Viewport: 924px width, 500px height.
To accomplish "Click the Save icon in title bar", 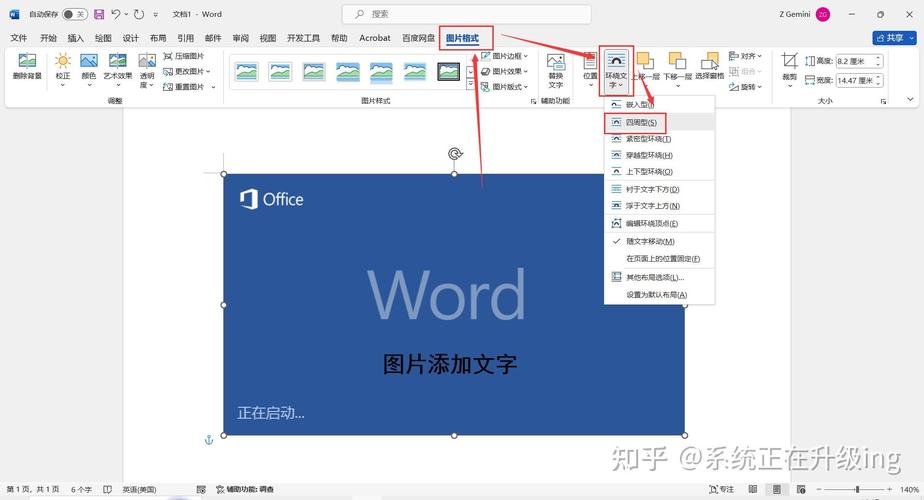I will tap(99, 14).
